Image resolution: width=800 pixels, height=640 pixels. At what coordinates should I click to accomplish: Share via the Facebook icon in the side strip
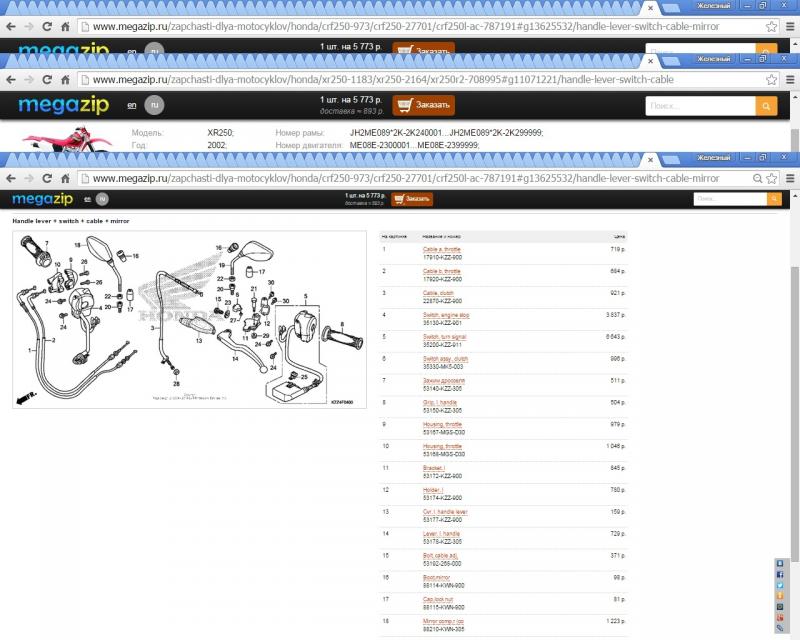point(780,574)
